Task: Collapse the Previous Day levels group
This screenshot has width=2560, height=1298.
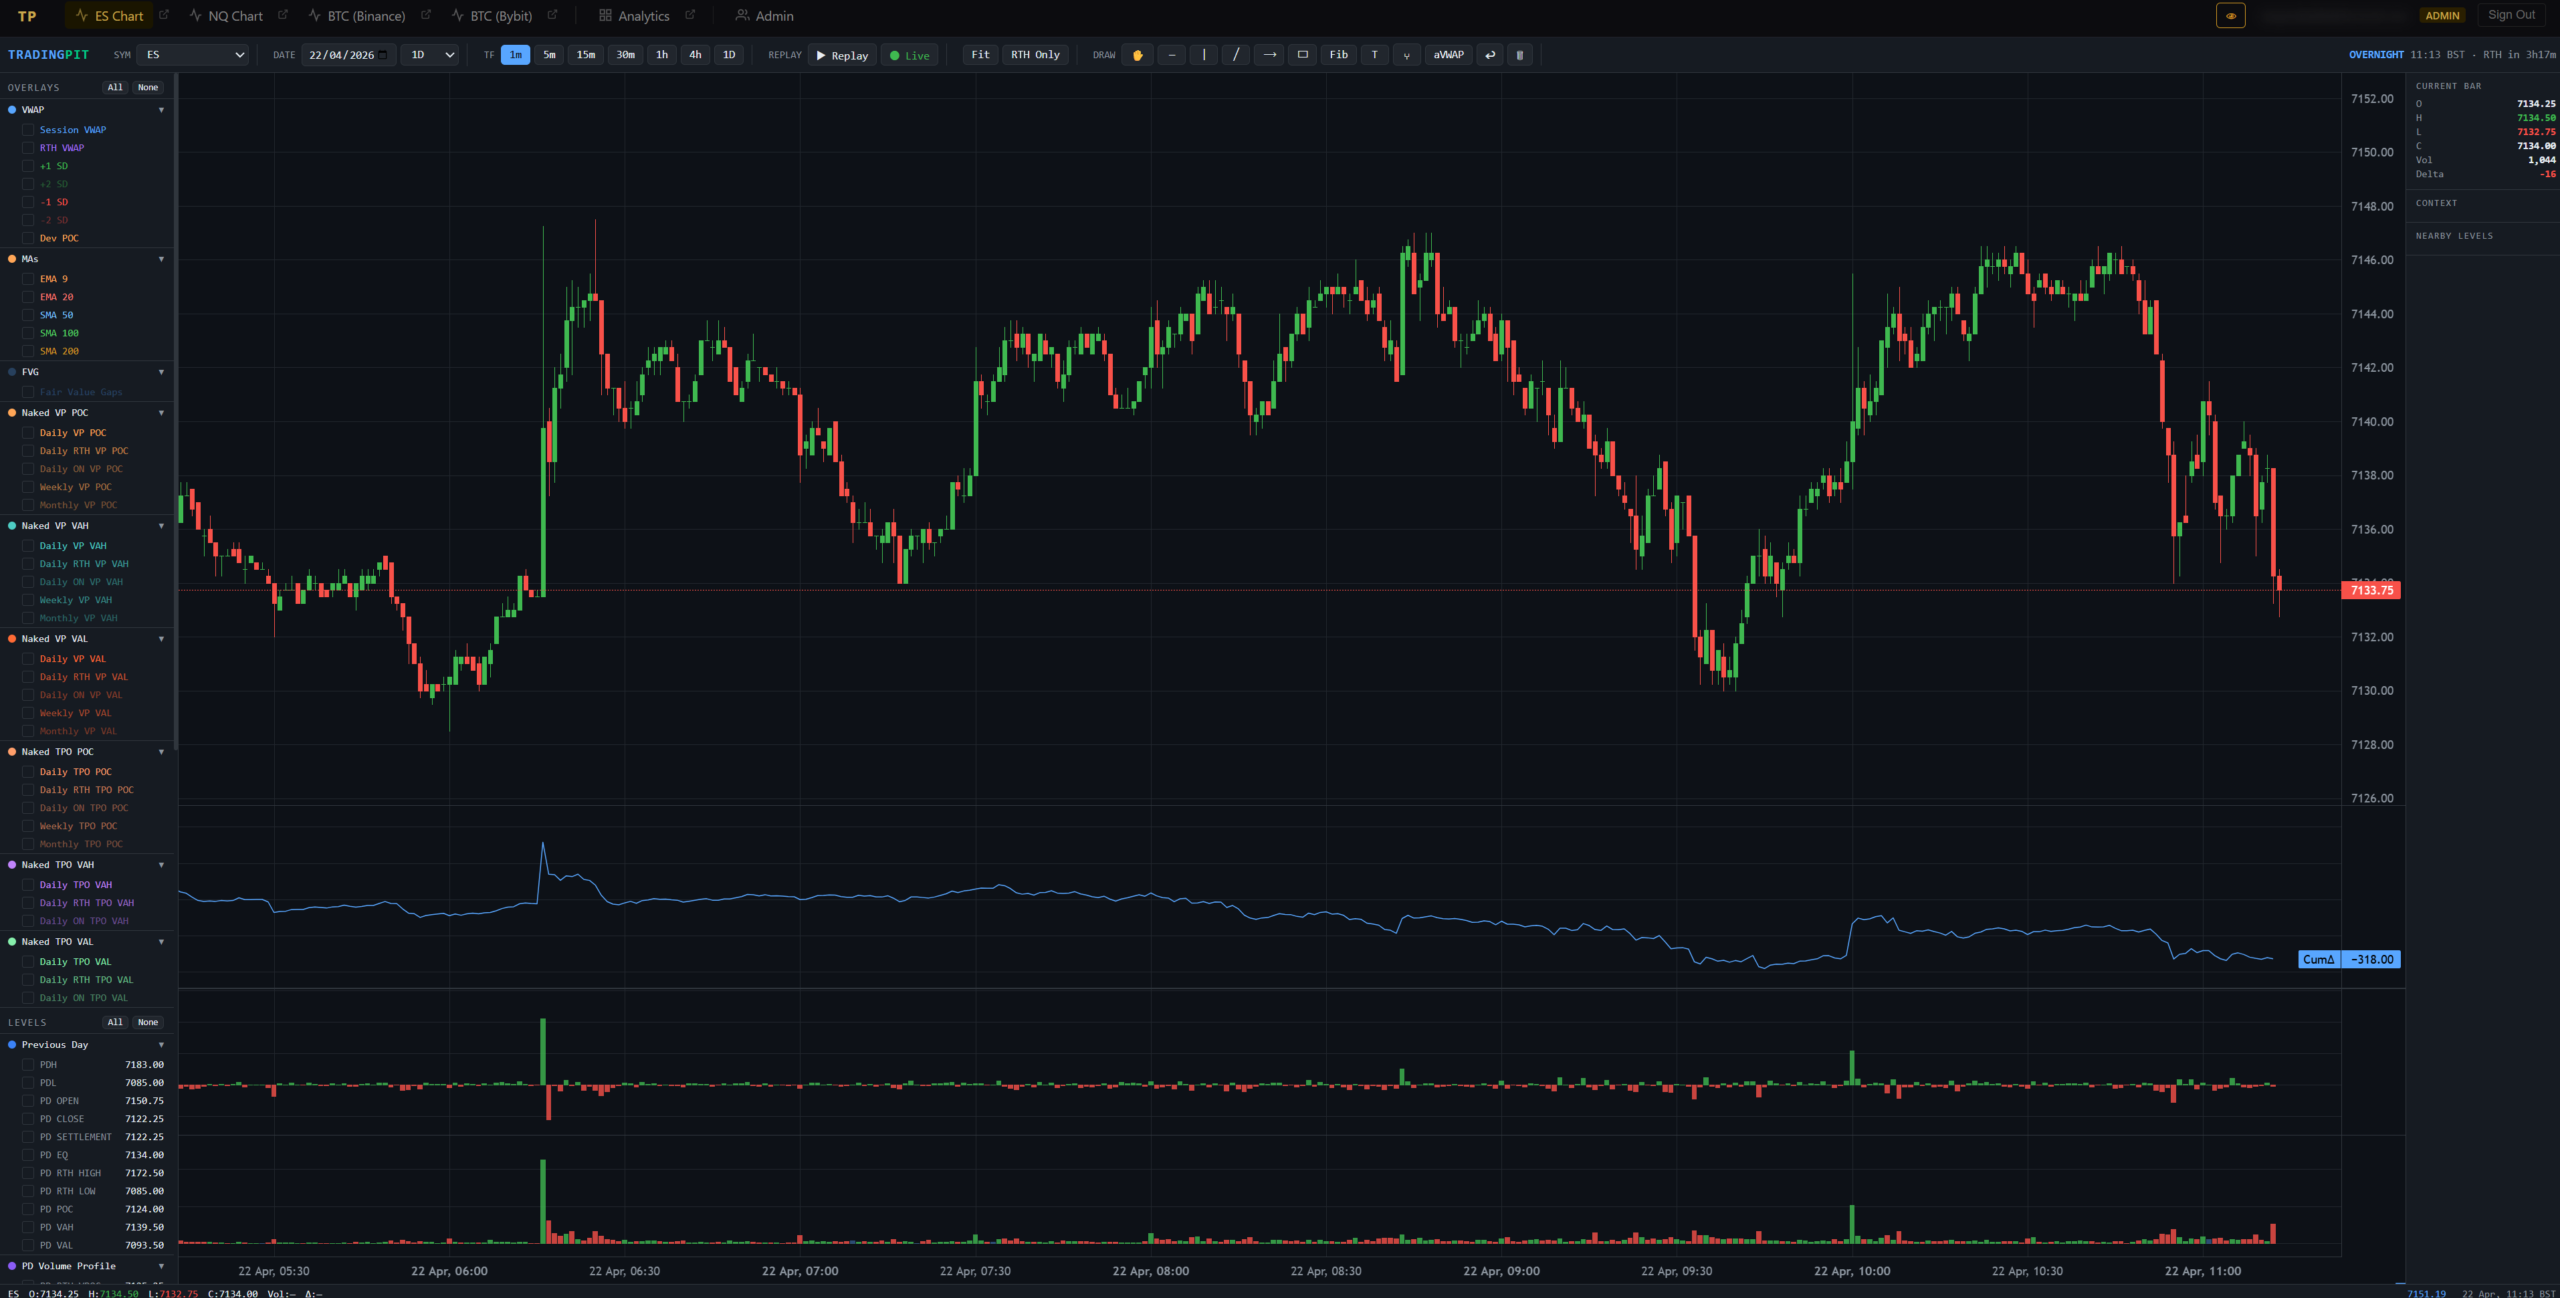Action: [x=161, y=1045]
